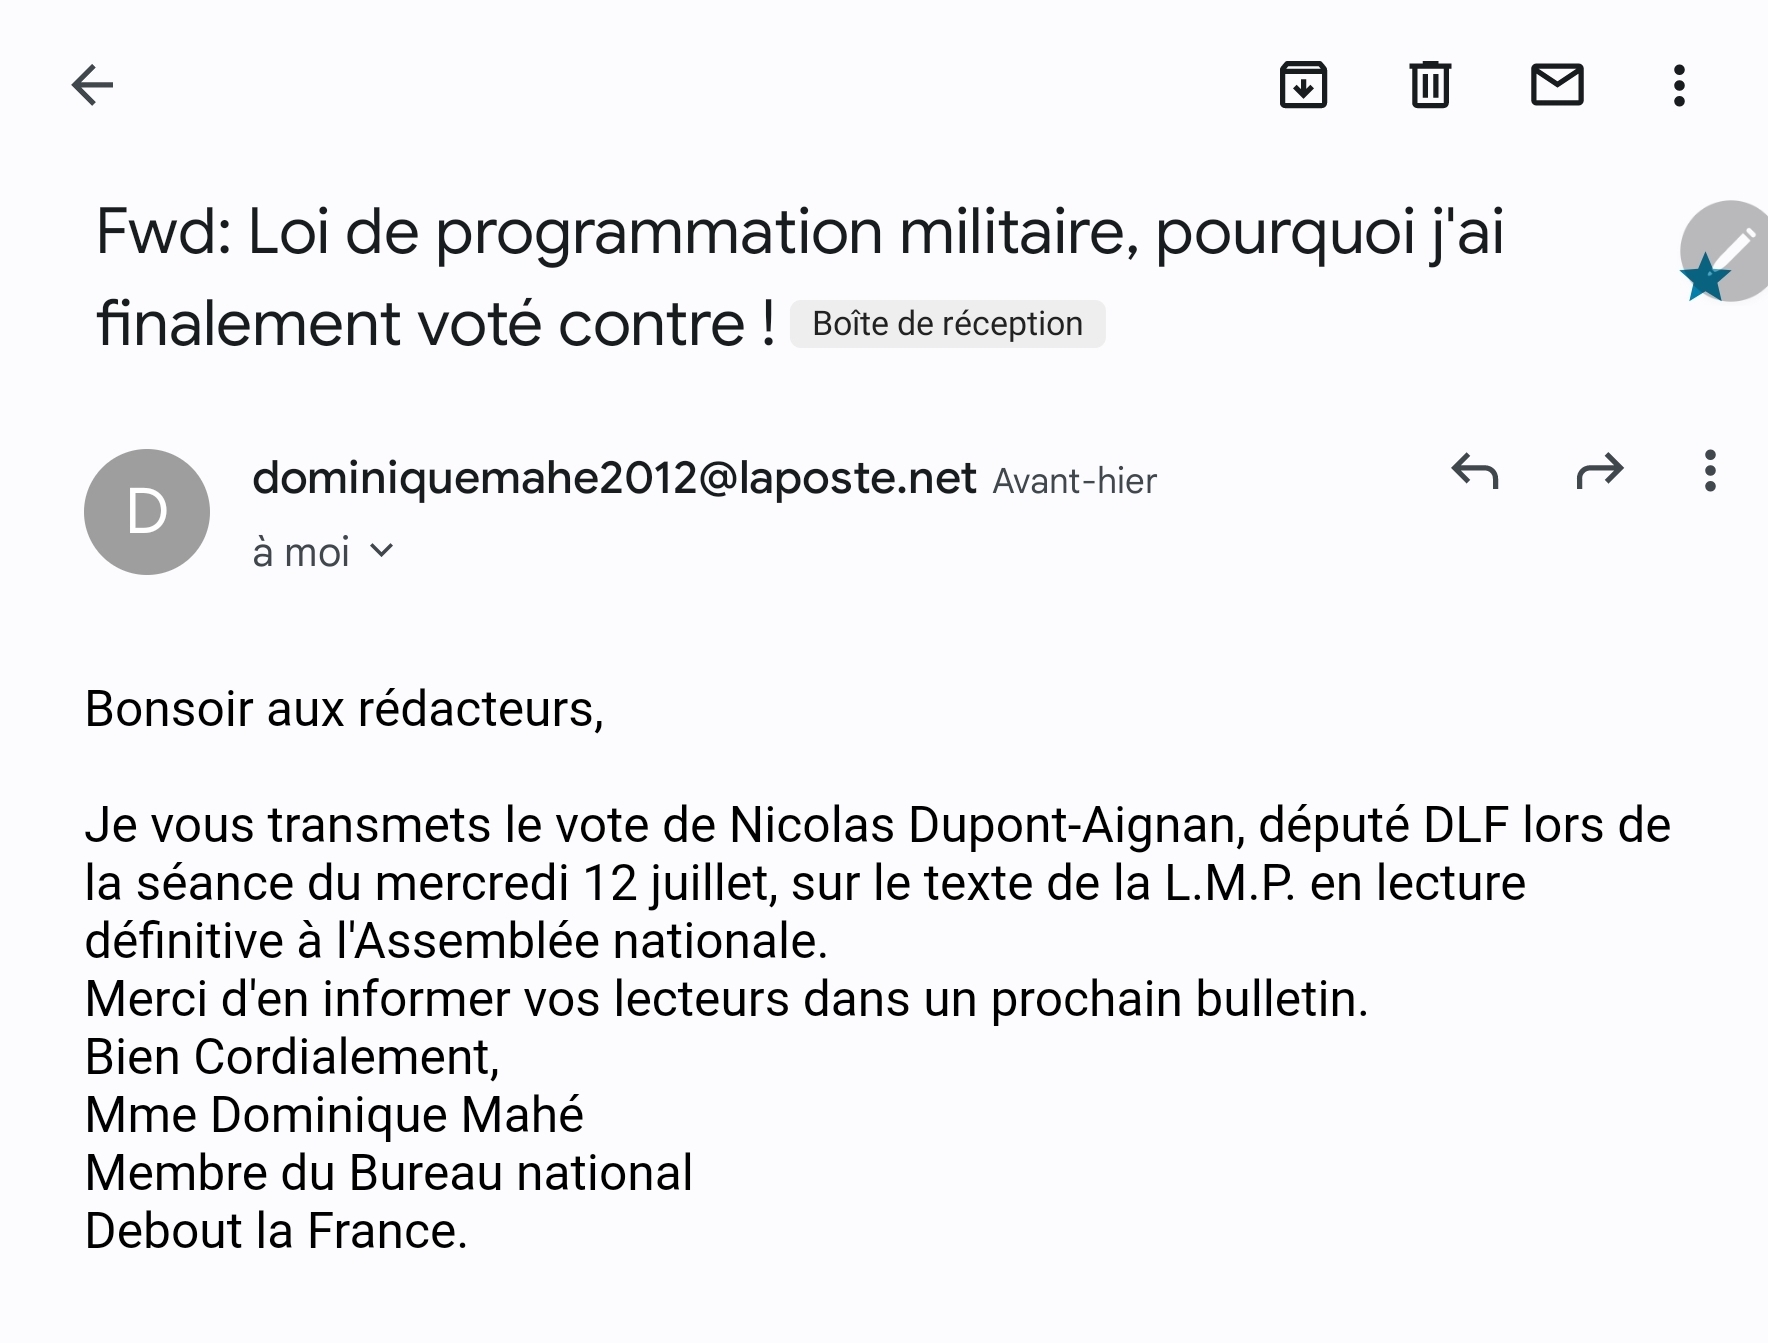Viewport: 1768px width, 1343px height.
Task: Tap the Mme Dominique Mahé signature line
Action: (334, 1115)
